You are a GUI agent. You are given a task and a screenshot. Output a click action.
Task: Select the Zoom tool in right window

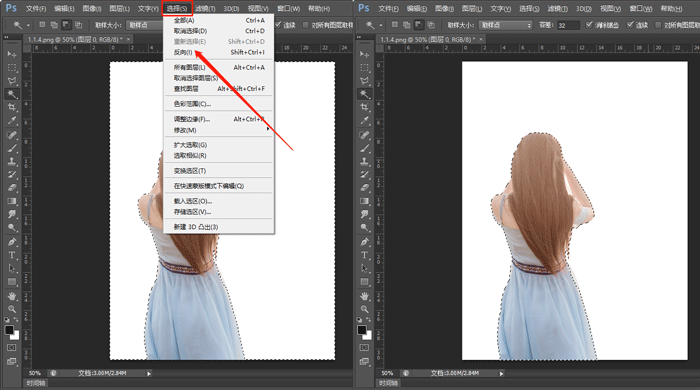point(365,309)
